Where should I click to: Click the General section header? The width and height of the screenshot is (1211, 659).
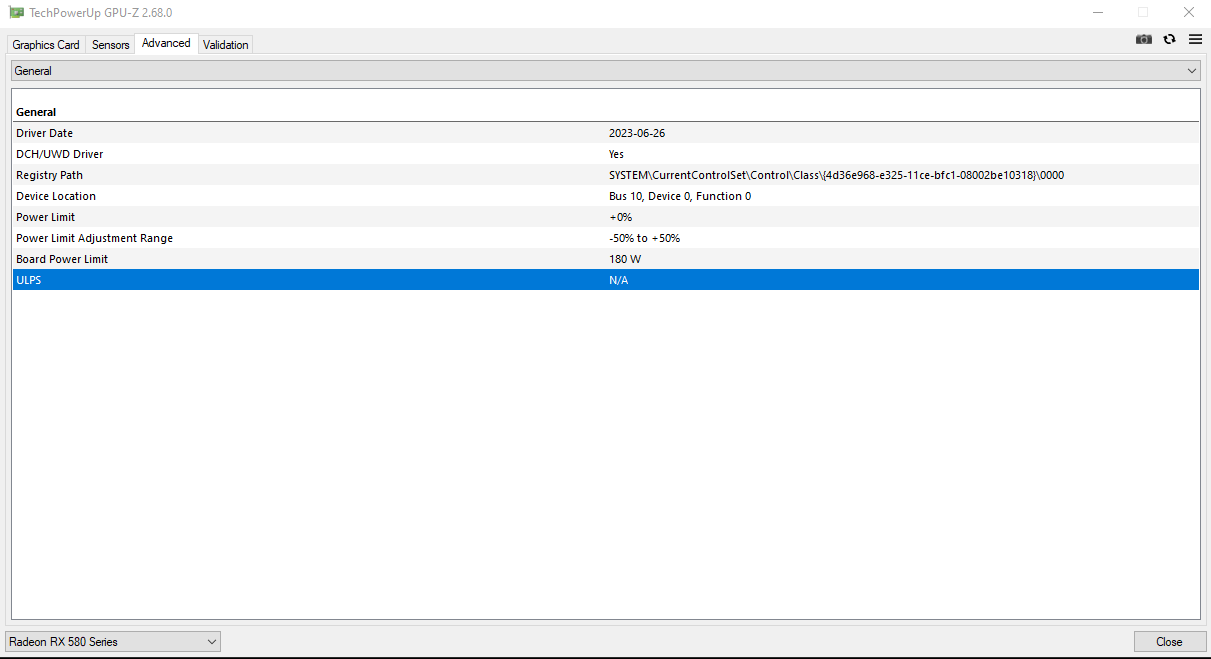tap(36, 112)
